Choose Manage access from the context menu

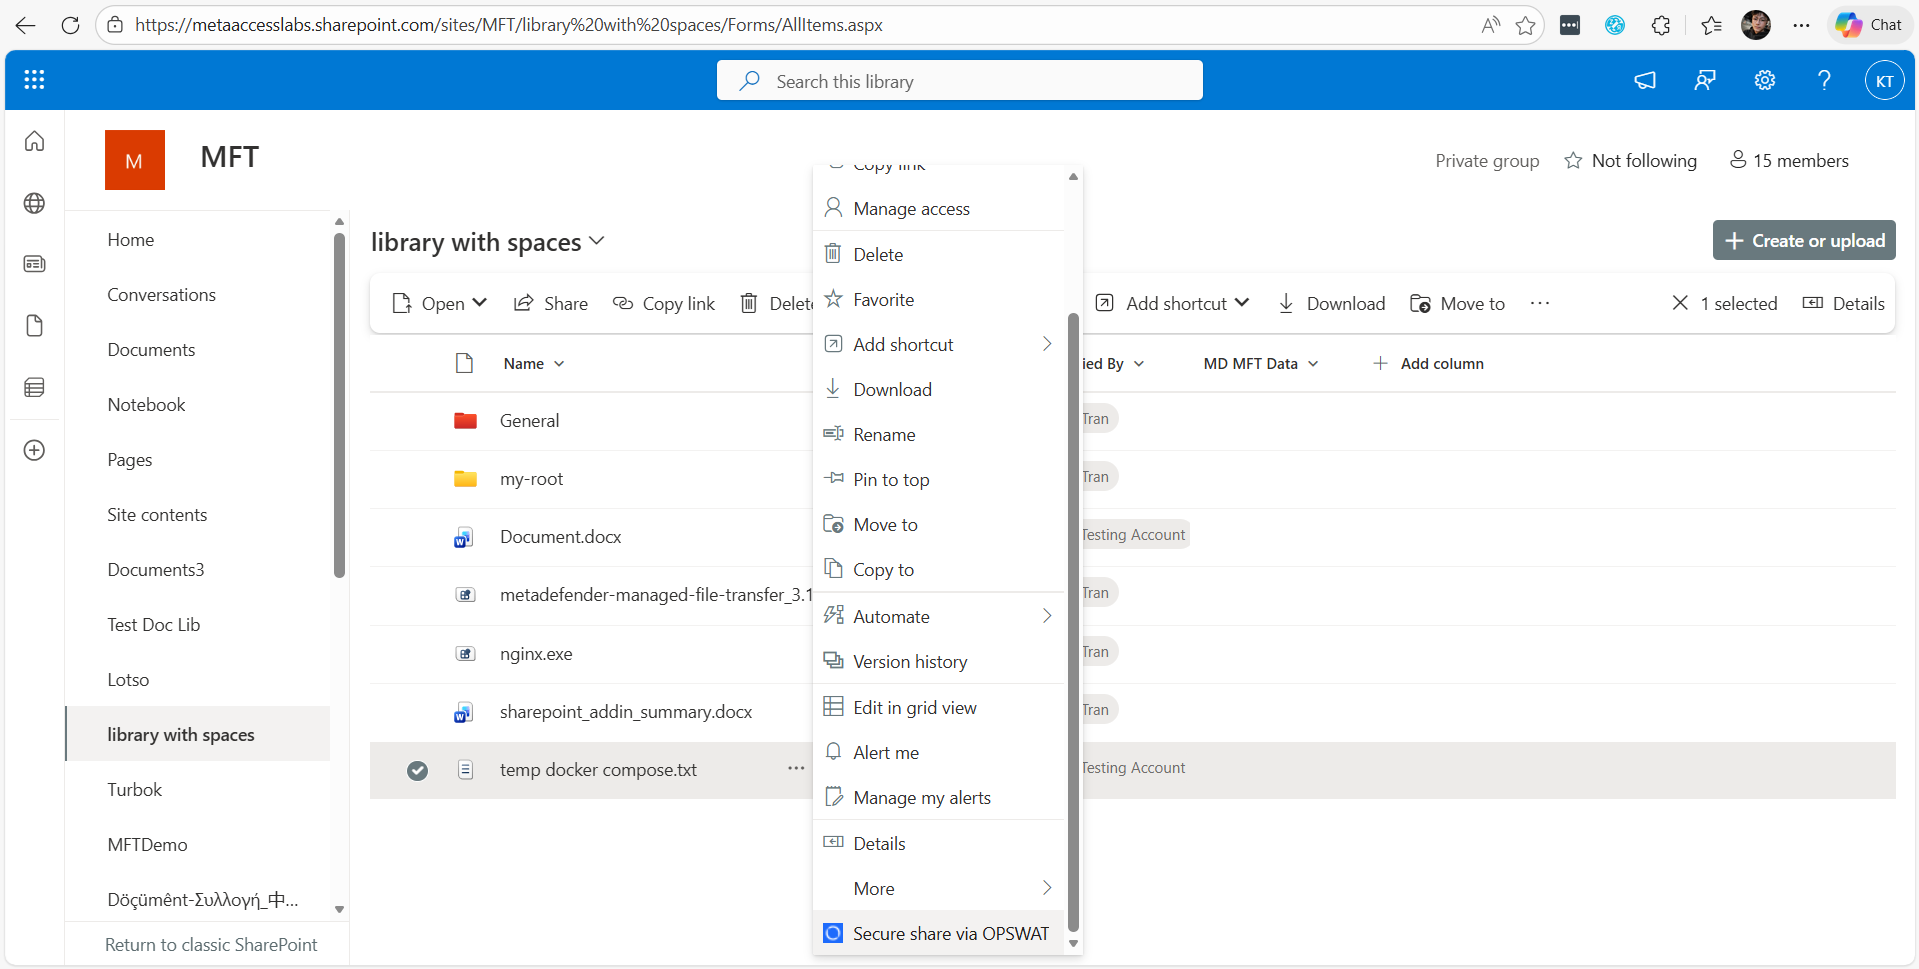tap(910, 208)
